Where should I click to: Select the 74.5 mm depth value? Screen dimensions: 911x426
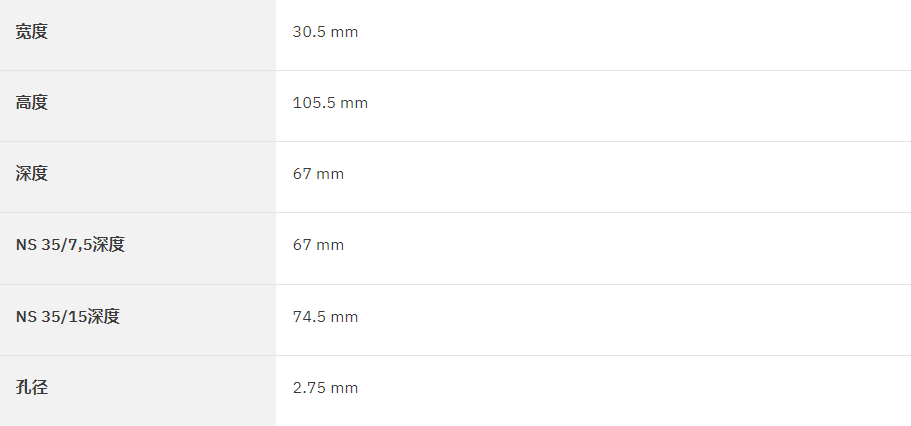[x=325, y=317]
